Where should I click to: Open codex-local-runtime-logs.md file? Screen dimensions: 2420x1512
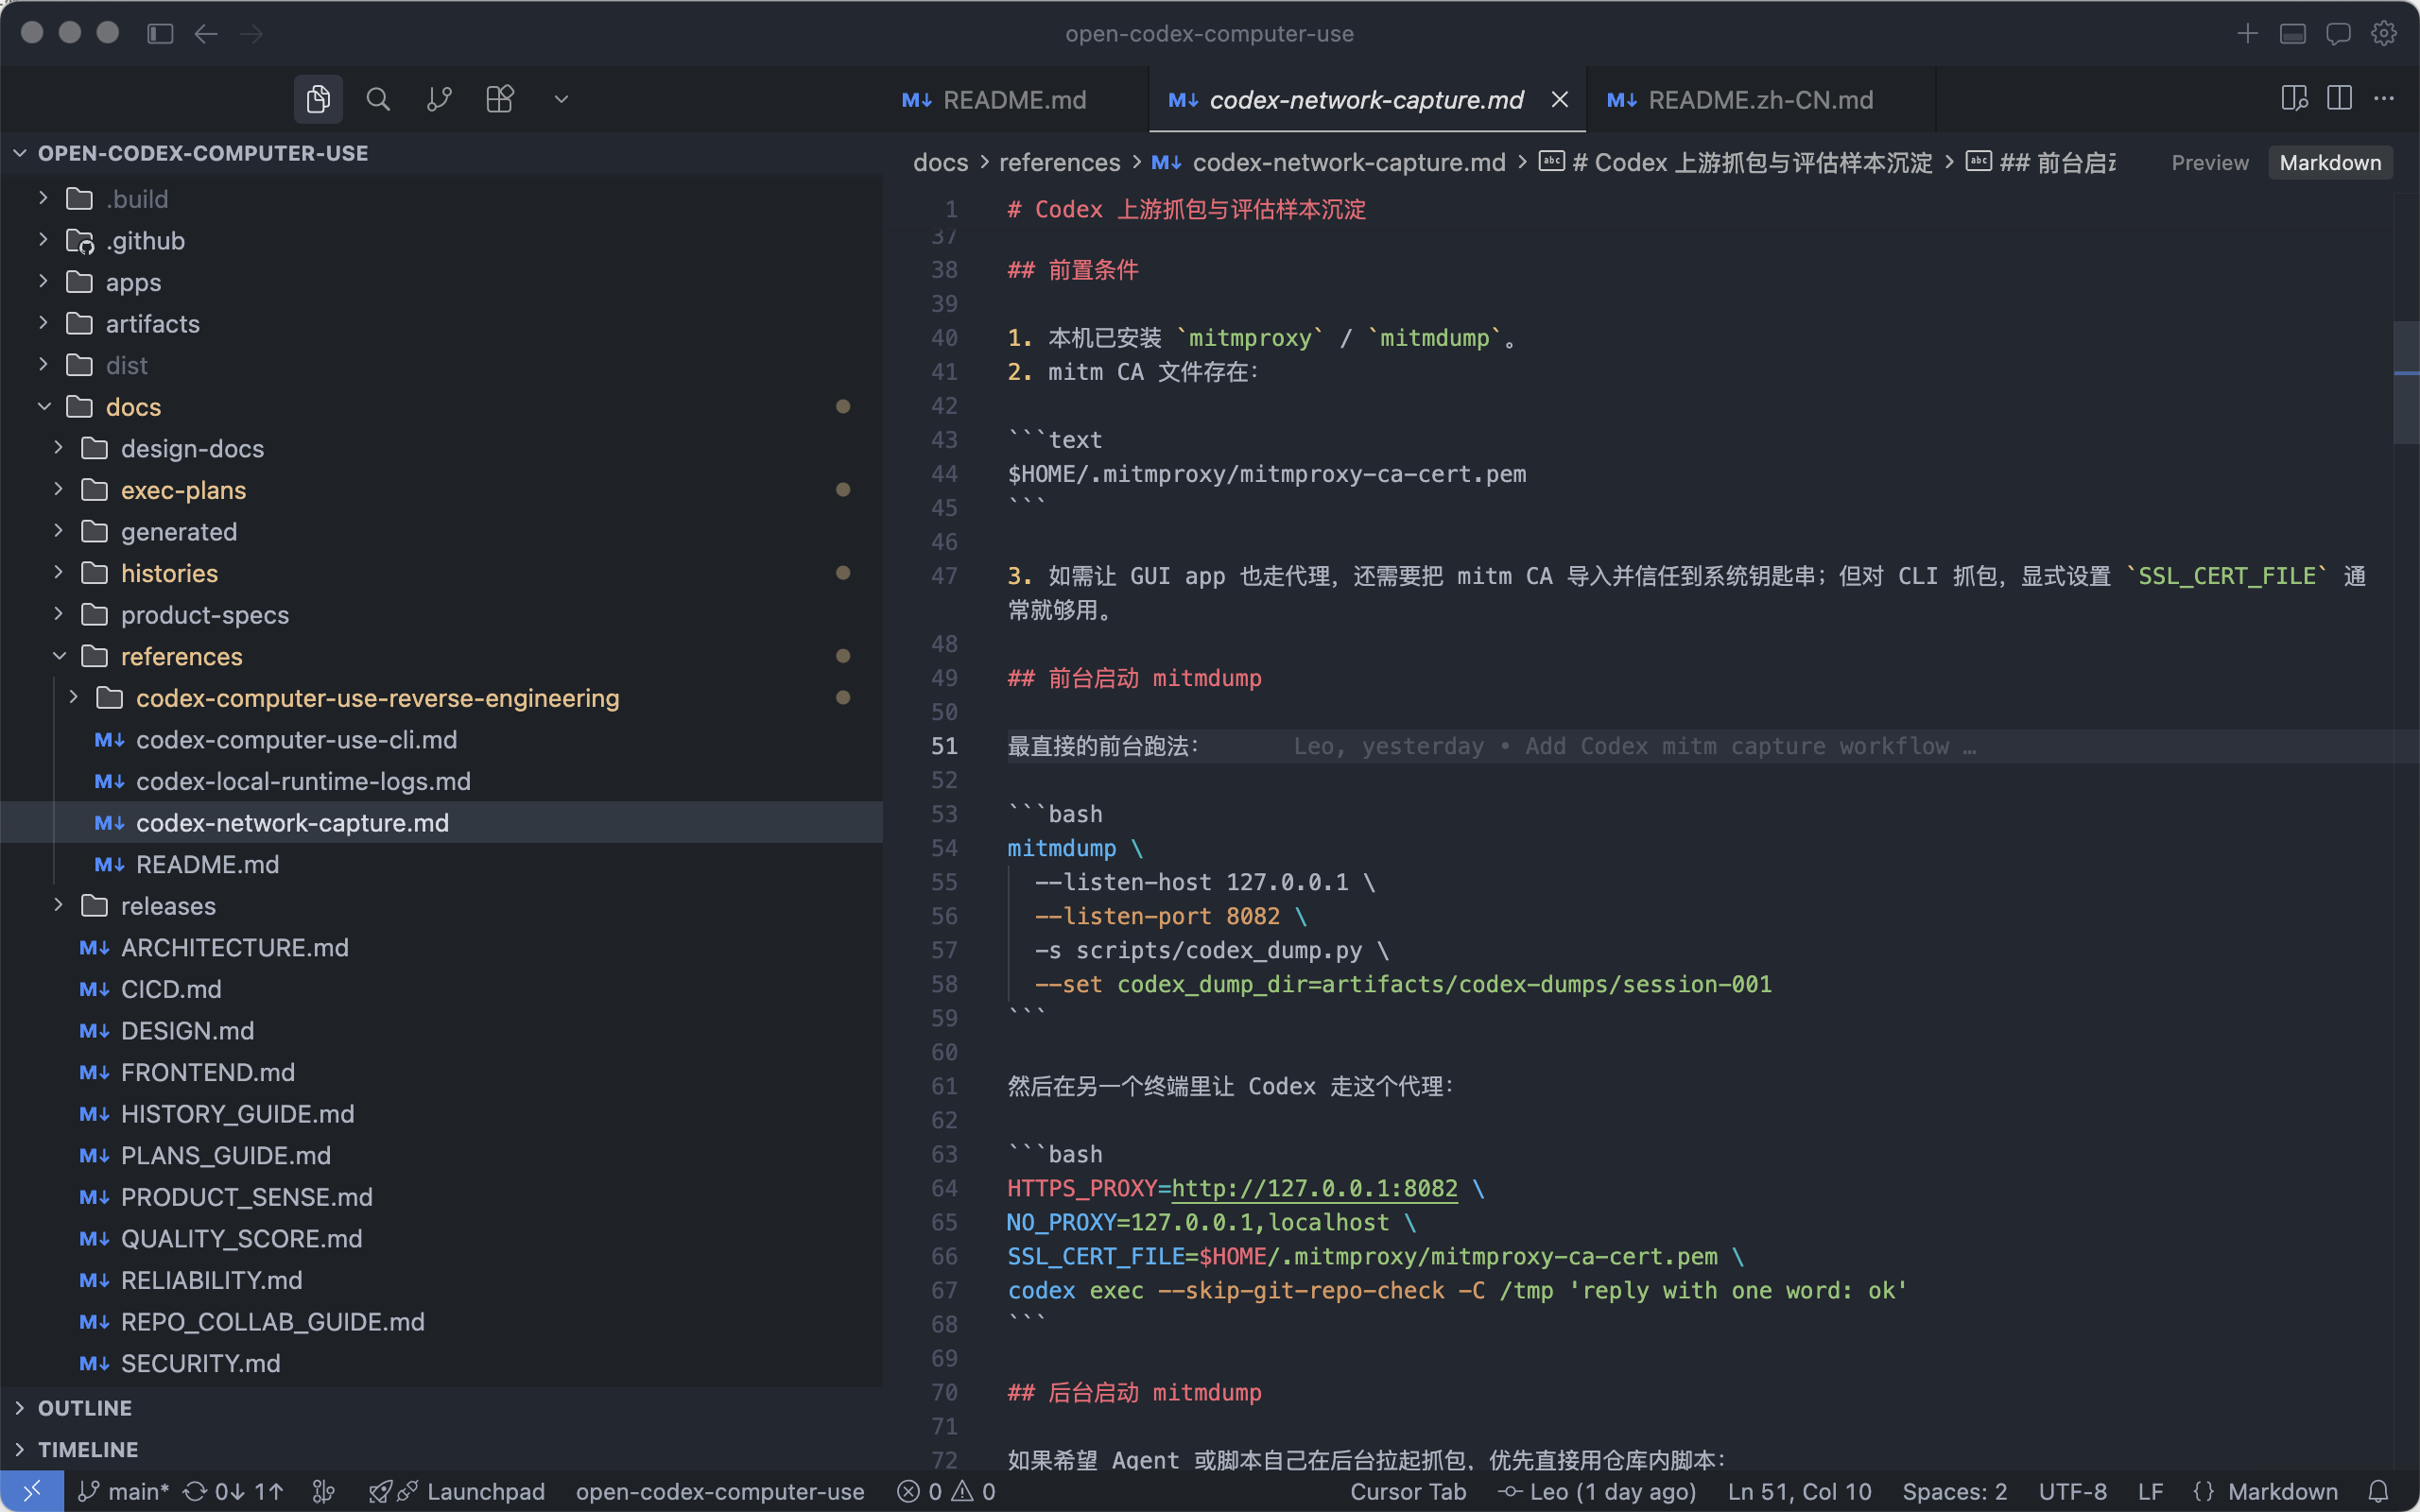302,781
